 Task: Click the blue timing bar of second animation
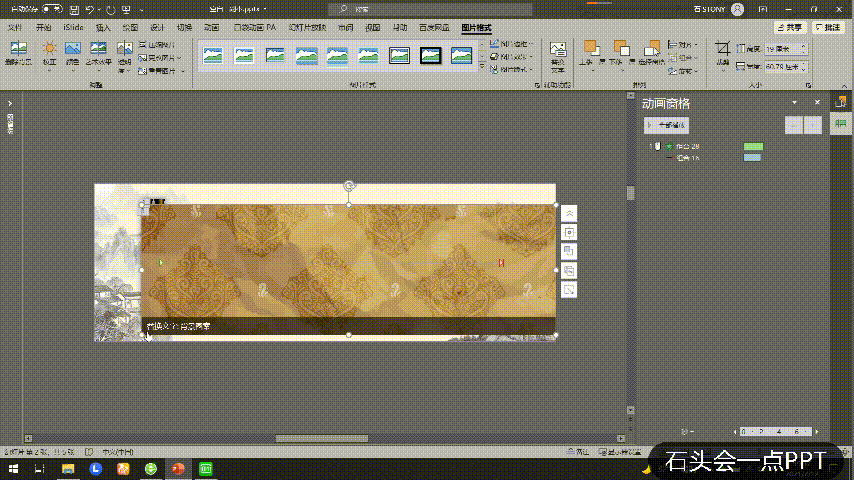coord(752,158)
